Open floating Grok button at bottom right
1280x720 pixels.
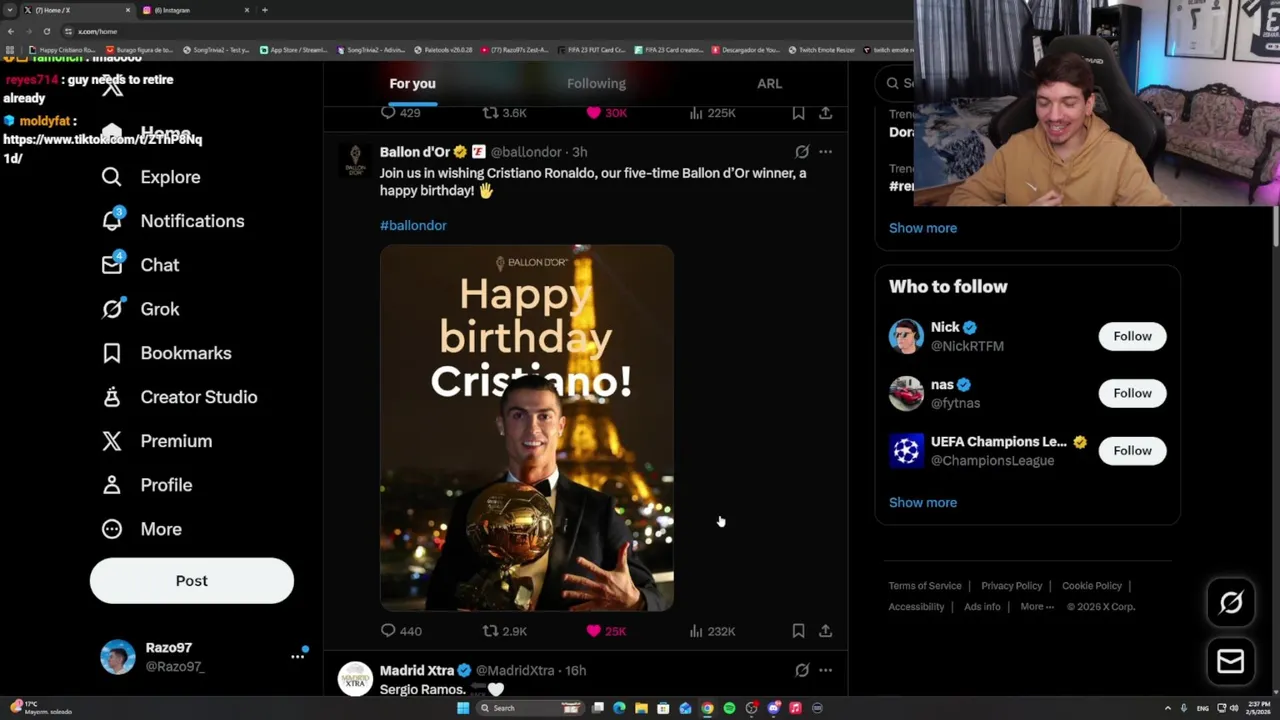coord(1231,602)
